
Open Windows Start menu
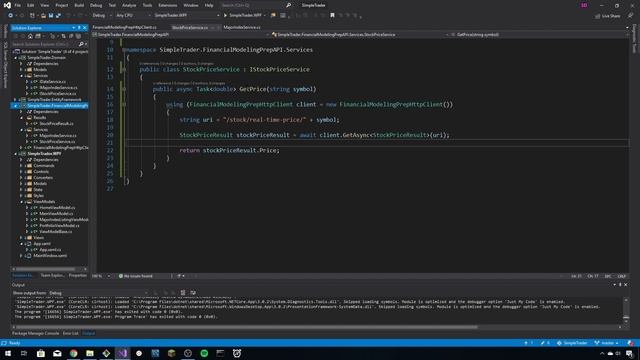(x=8, y=353)
